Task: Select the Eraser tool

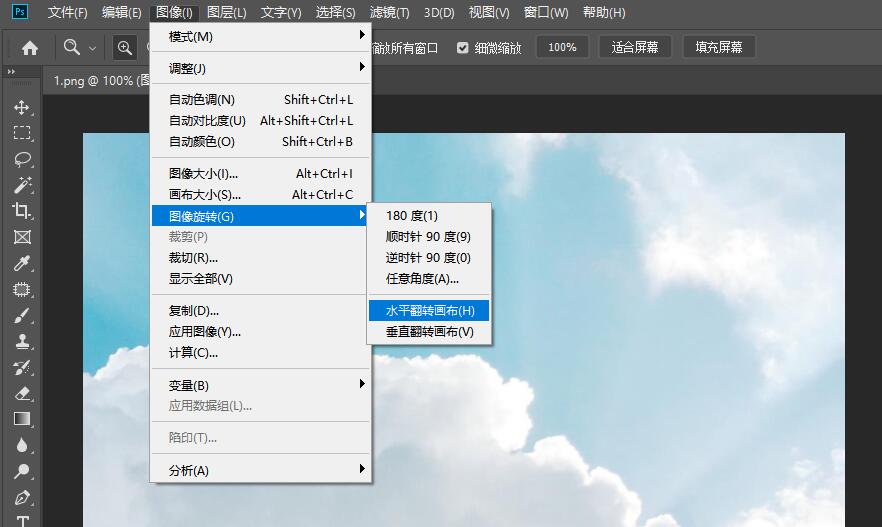Action: 22,393
